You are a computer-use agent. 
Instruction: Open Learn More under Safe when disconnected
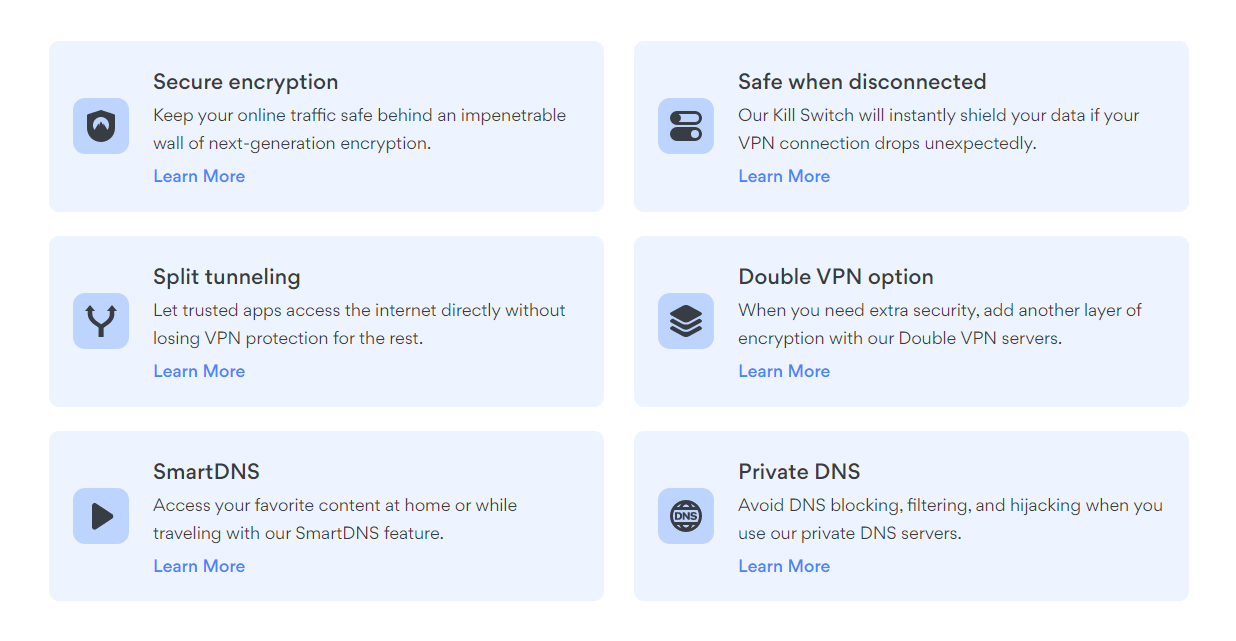click(784, 176)
